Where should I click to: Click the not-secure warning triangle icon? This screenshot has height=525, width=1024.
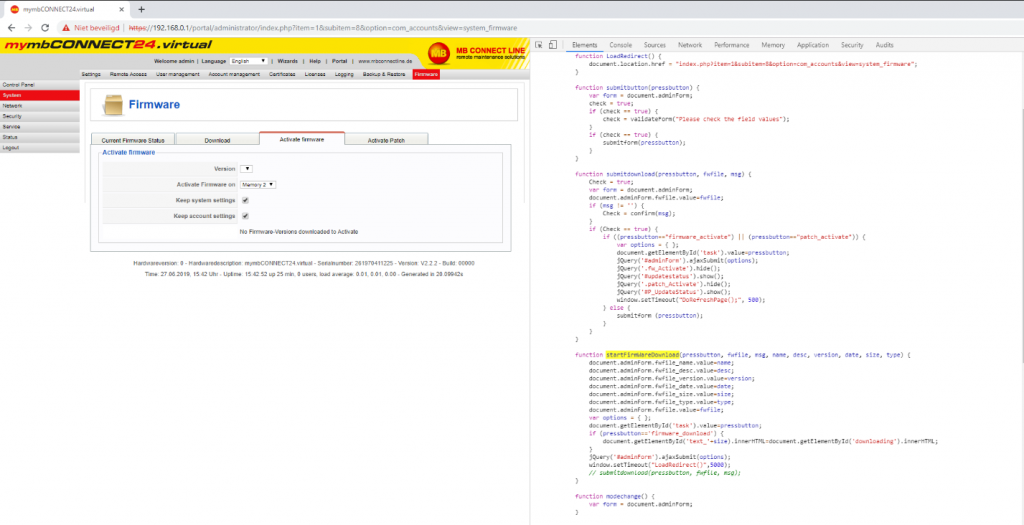(x=65, y=28)
